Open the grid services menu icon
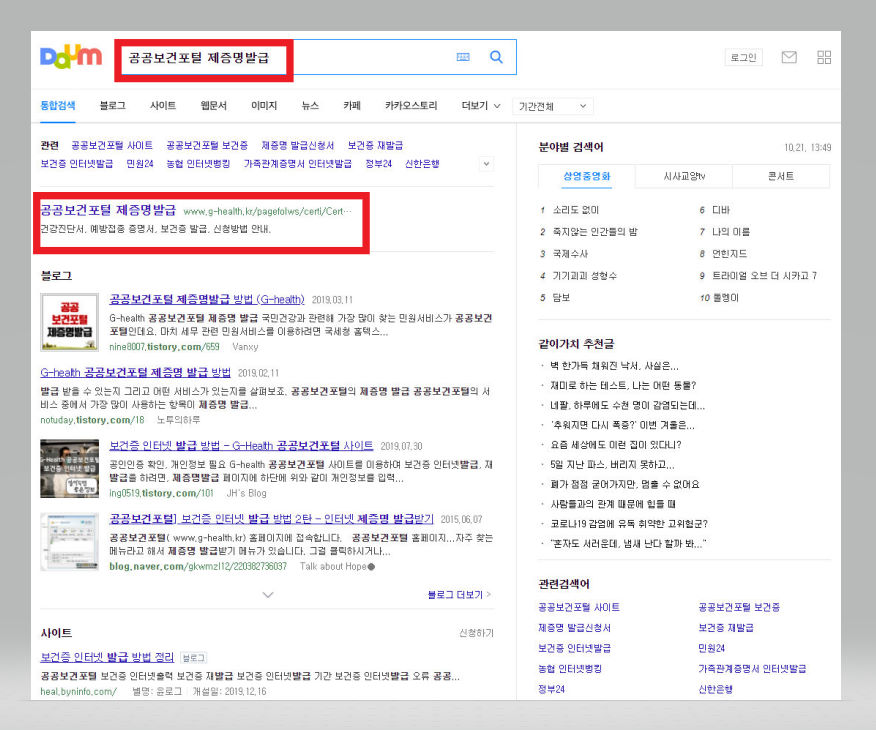This screenshot has width=876, height=730. (824, 57)
